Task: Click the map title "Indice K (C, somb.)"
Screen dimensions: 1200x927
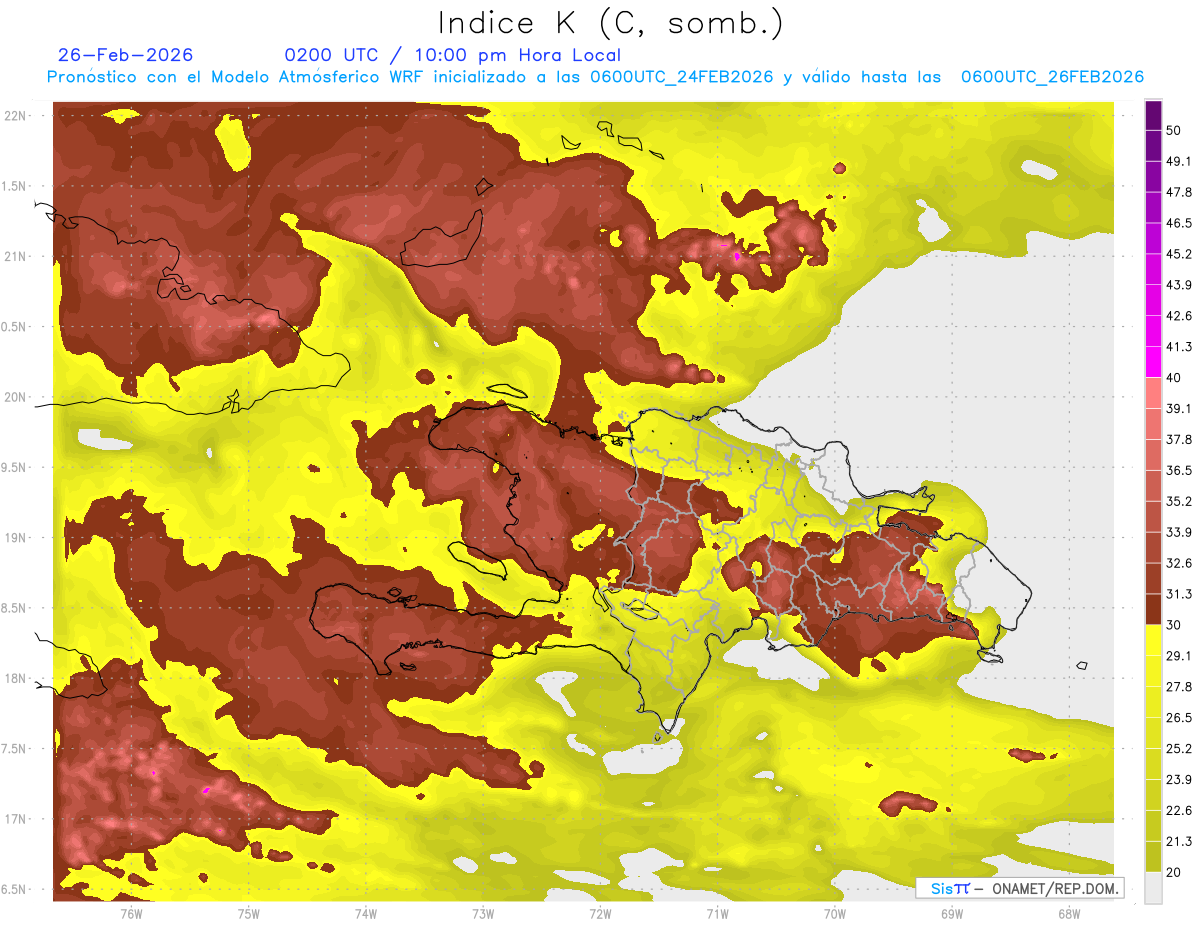Action: pos(611,23)
